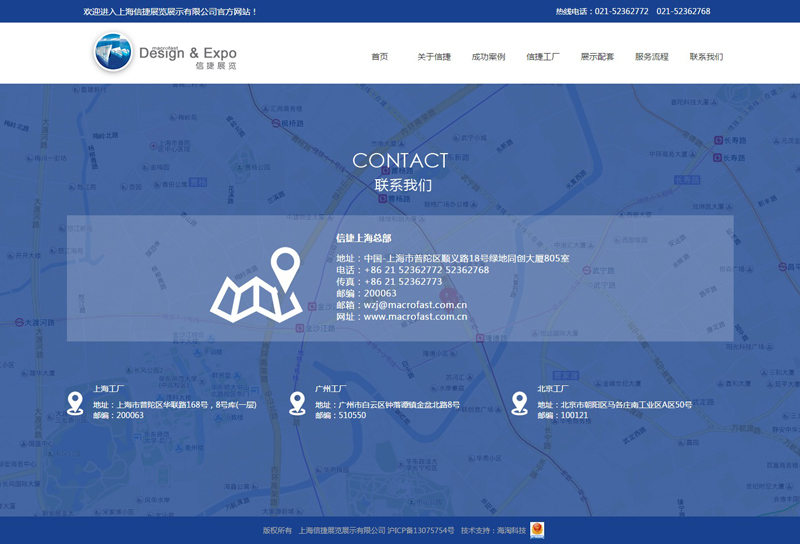800x544 pixels.
Task: Click the wzj@macrofast.com.cn email address
Action: [415, 305]
